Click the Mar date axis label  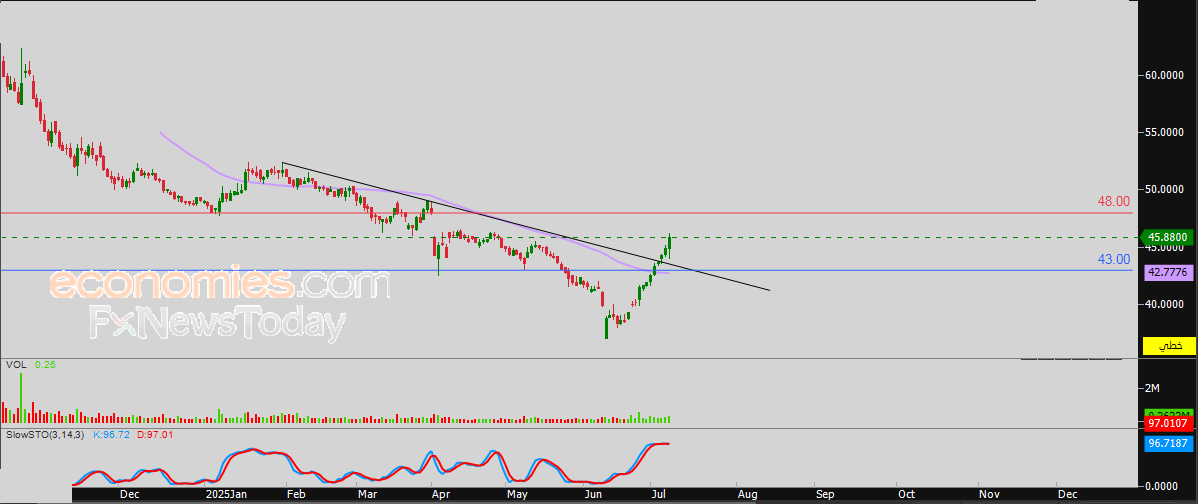point(368,495)
